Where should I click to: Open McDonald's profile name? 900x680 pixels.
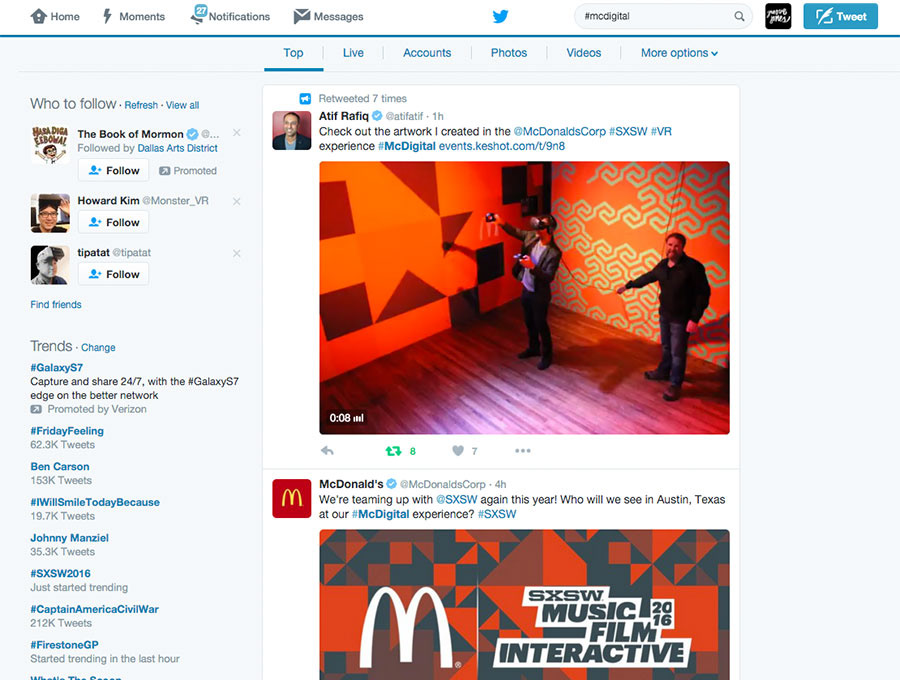coord(351,484)
